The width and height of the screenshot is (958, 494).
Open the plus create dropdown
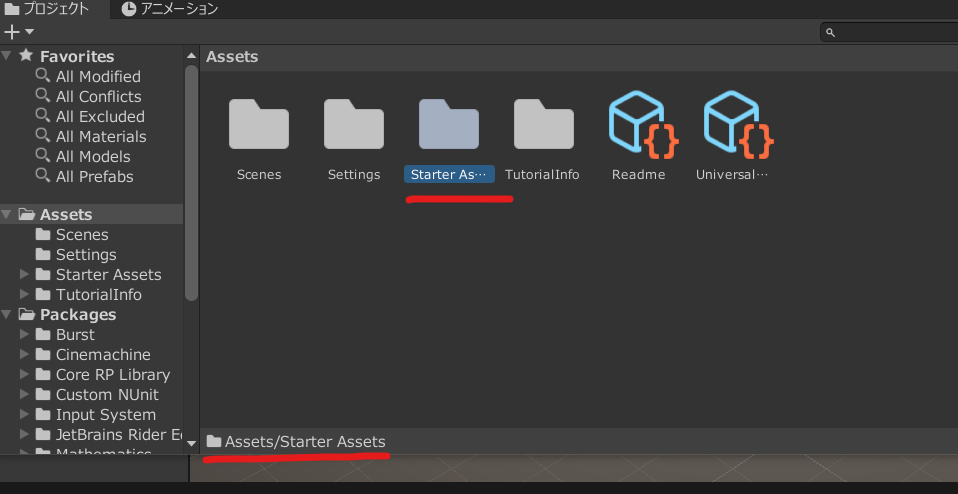click(19, 32)
